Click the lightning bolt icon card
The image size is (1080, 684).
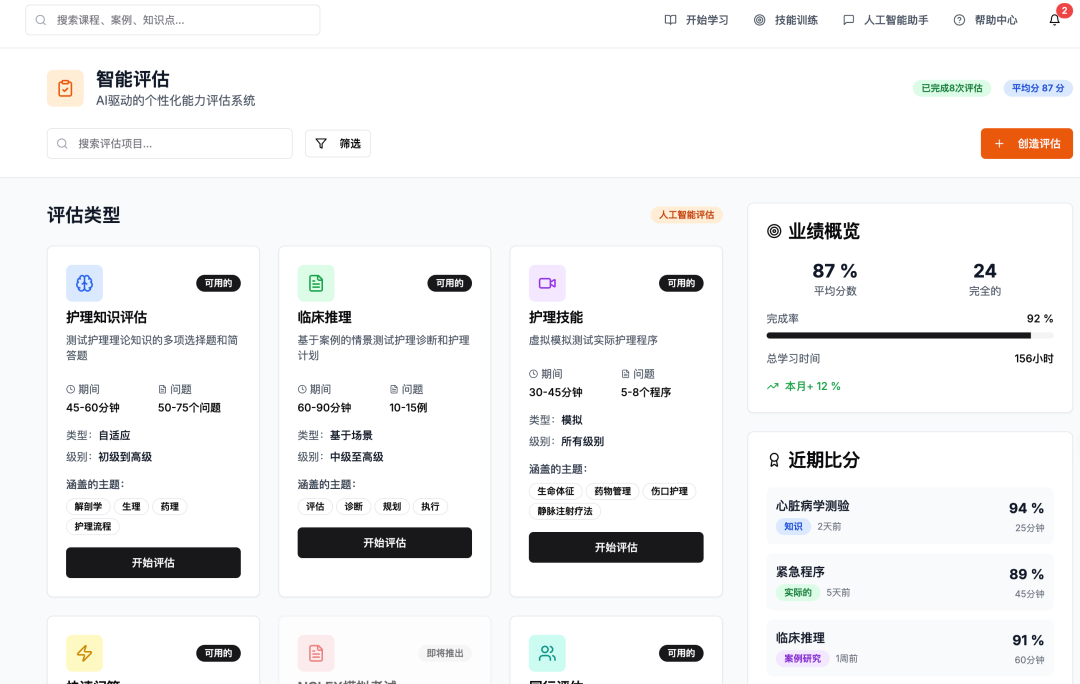(x=84, y=653)
